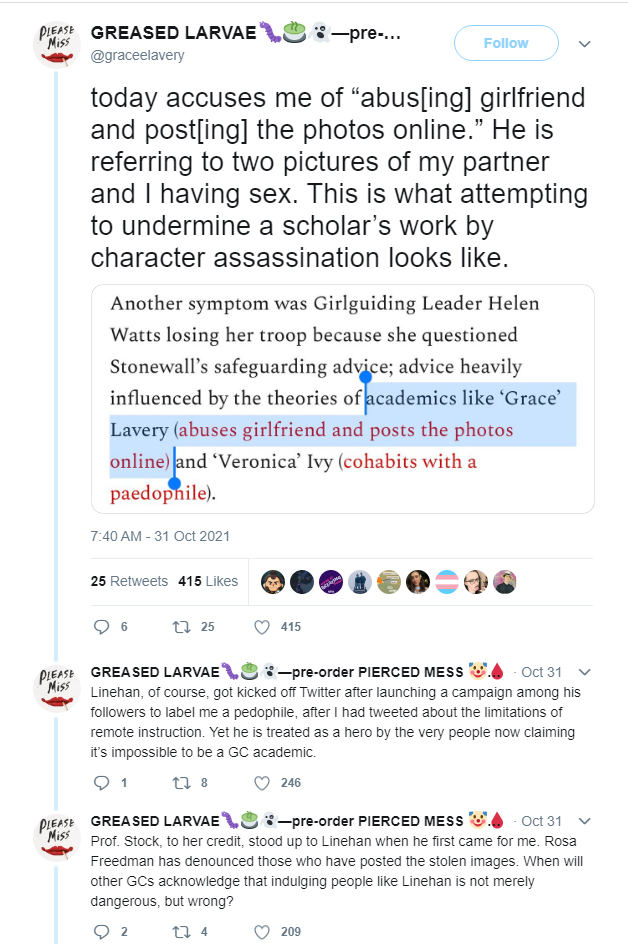Open the @graceelavery profile handle
628x944 pixels.
pyautogui.click(x=138, y=56)
